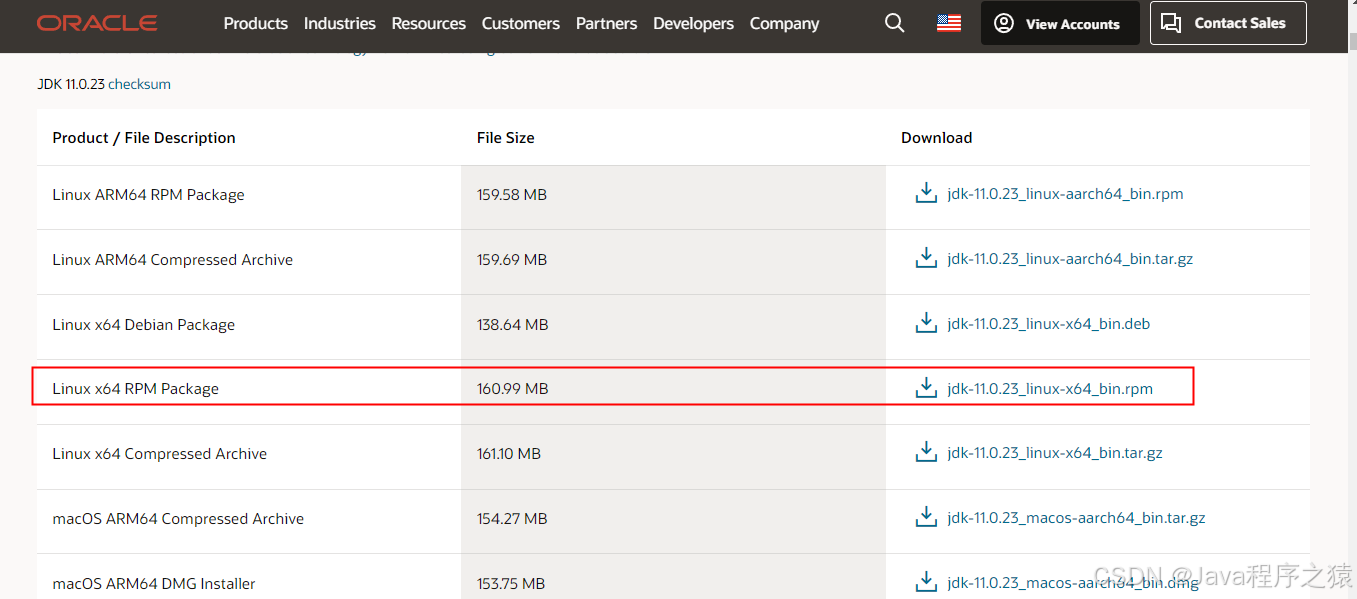Screen dimensions: 1357x599
Task: Open the Customers menu
Action: (521, 23)
